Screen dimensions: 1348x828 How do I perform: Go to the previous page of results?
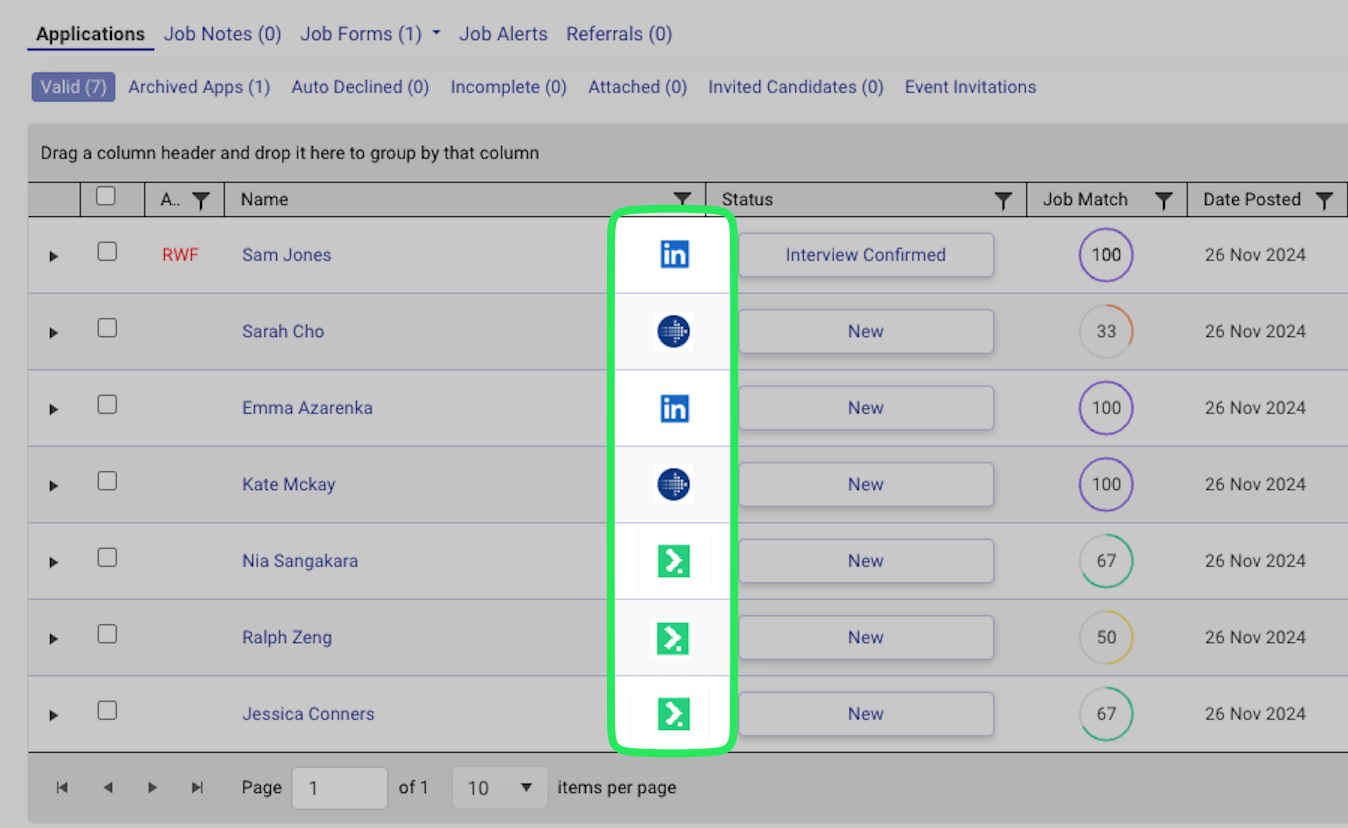pos(108,788)
